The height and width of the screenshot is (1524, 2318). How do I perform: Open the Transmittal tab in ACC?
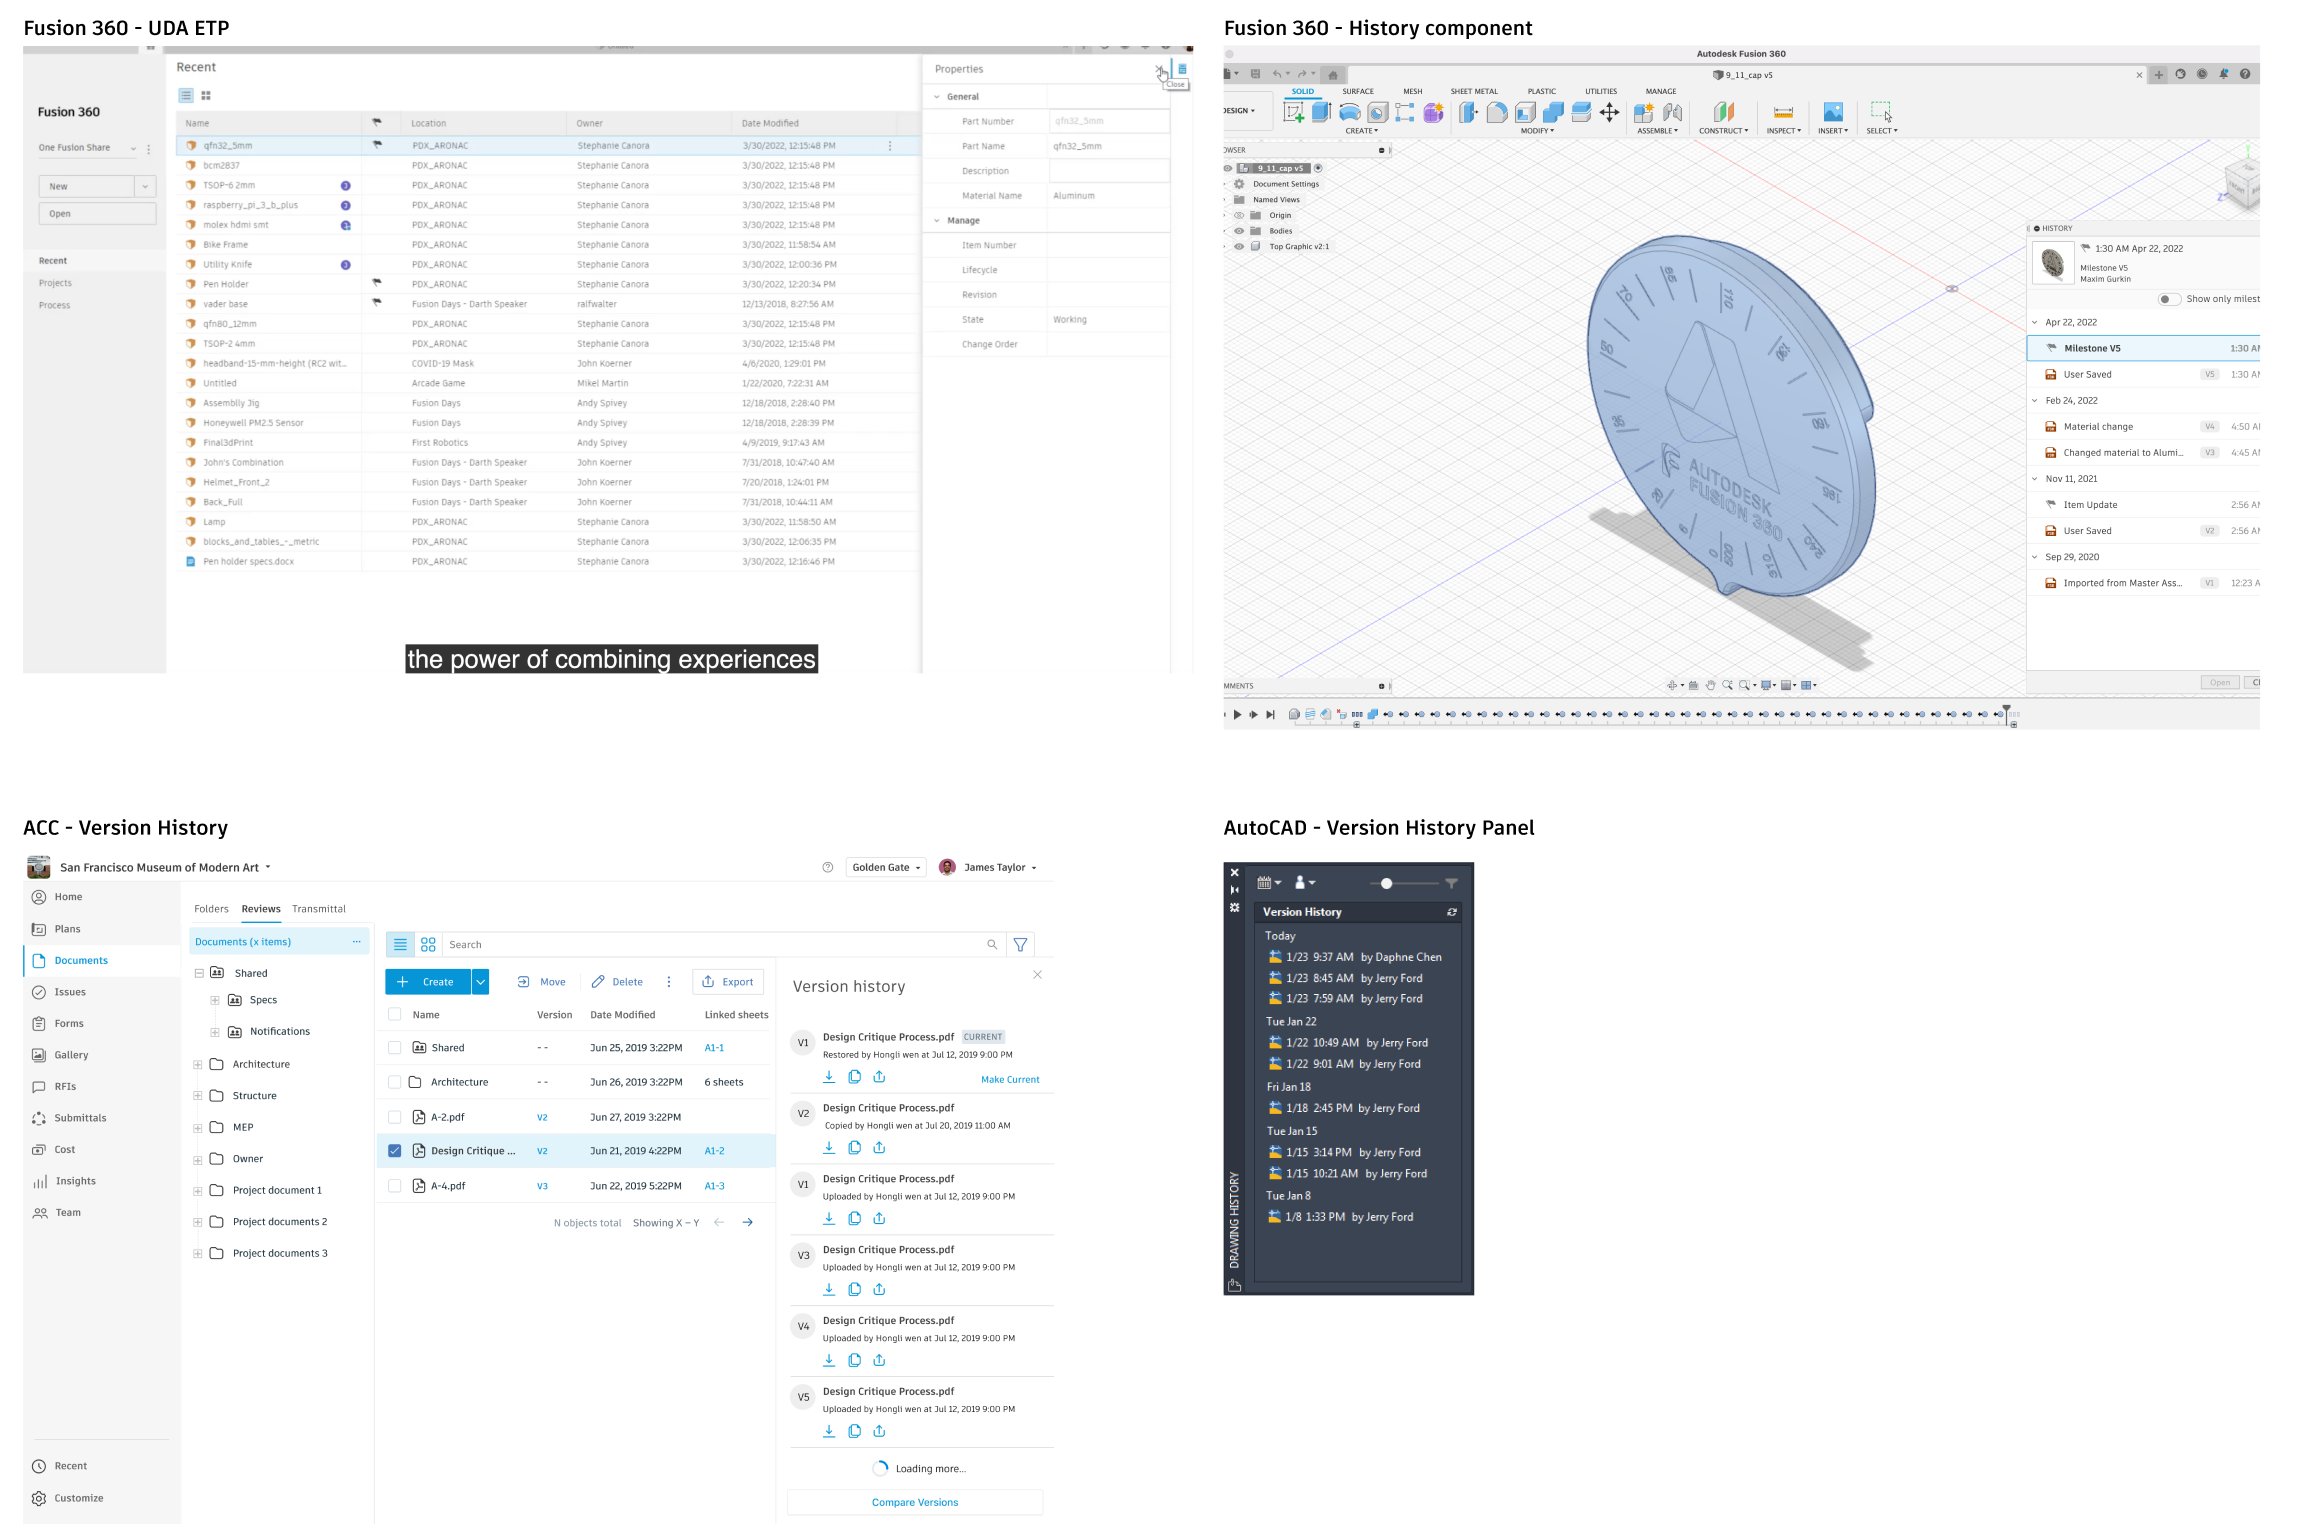[x=319, y=909]
